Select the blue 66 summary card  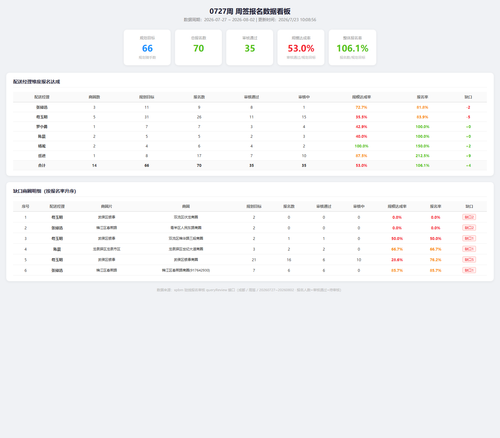tap(147, 47)
